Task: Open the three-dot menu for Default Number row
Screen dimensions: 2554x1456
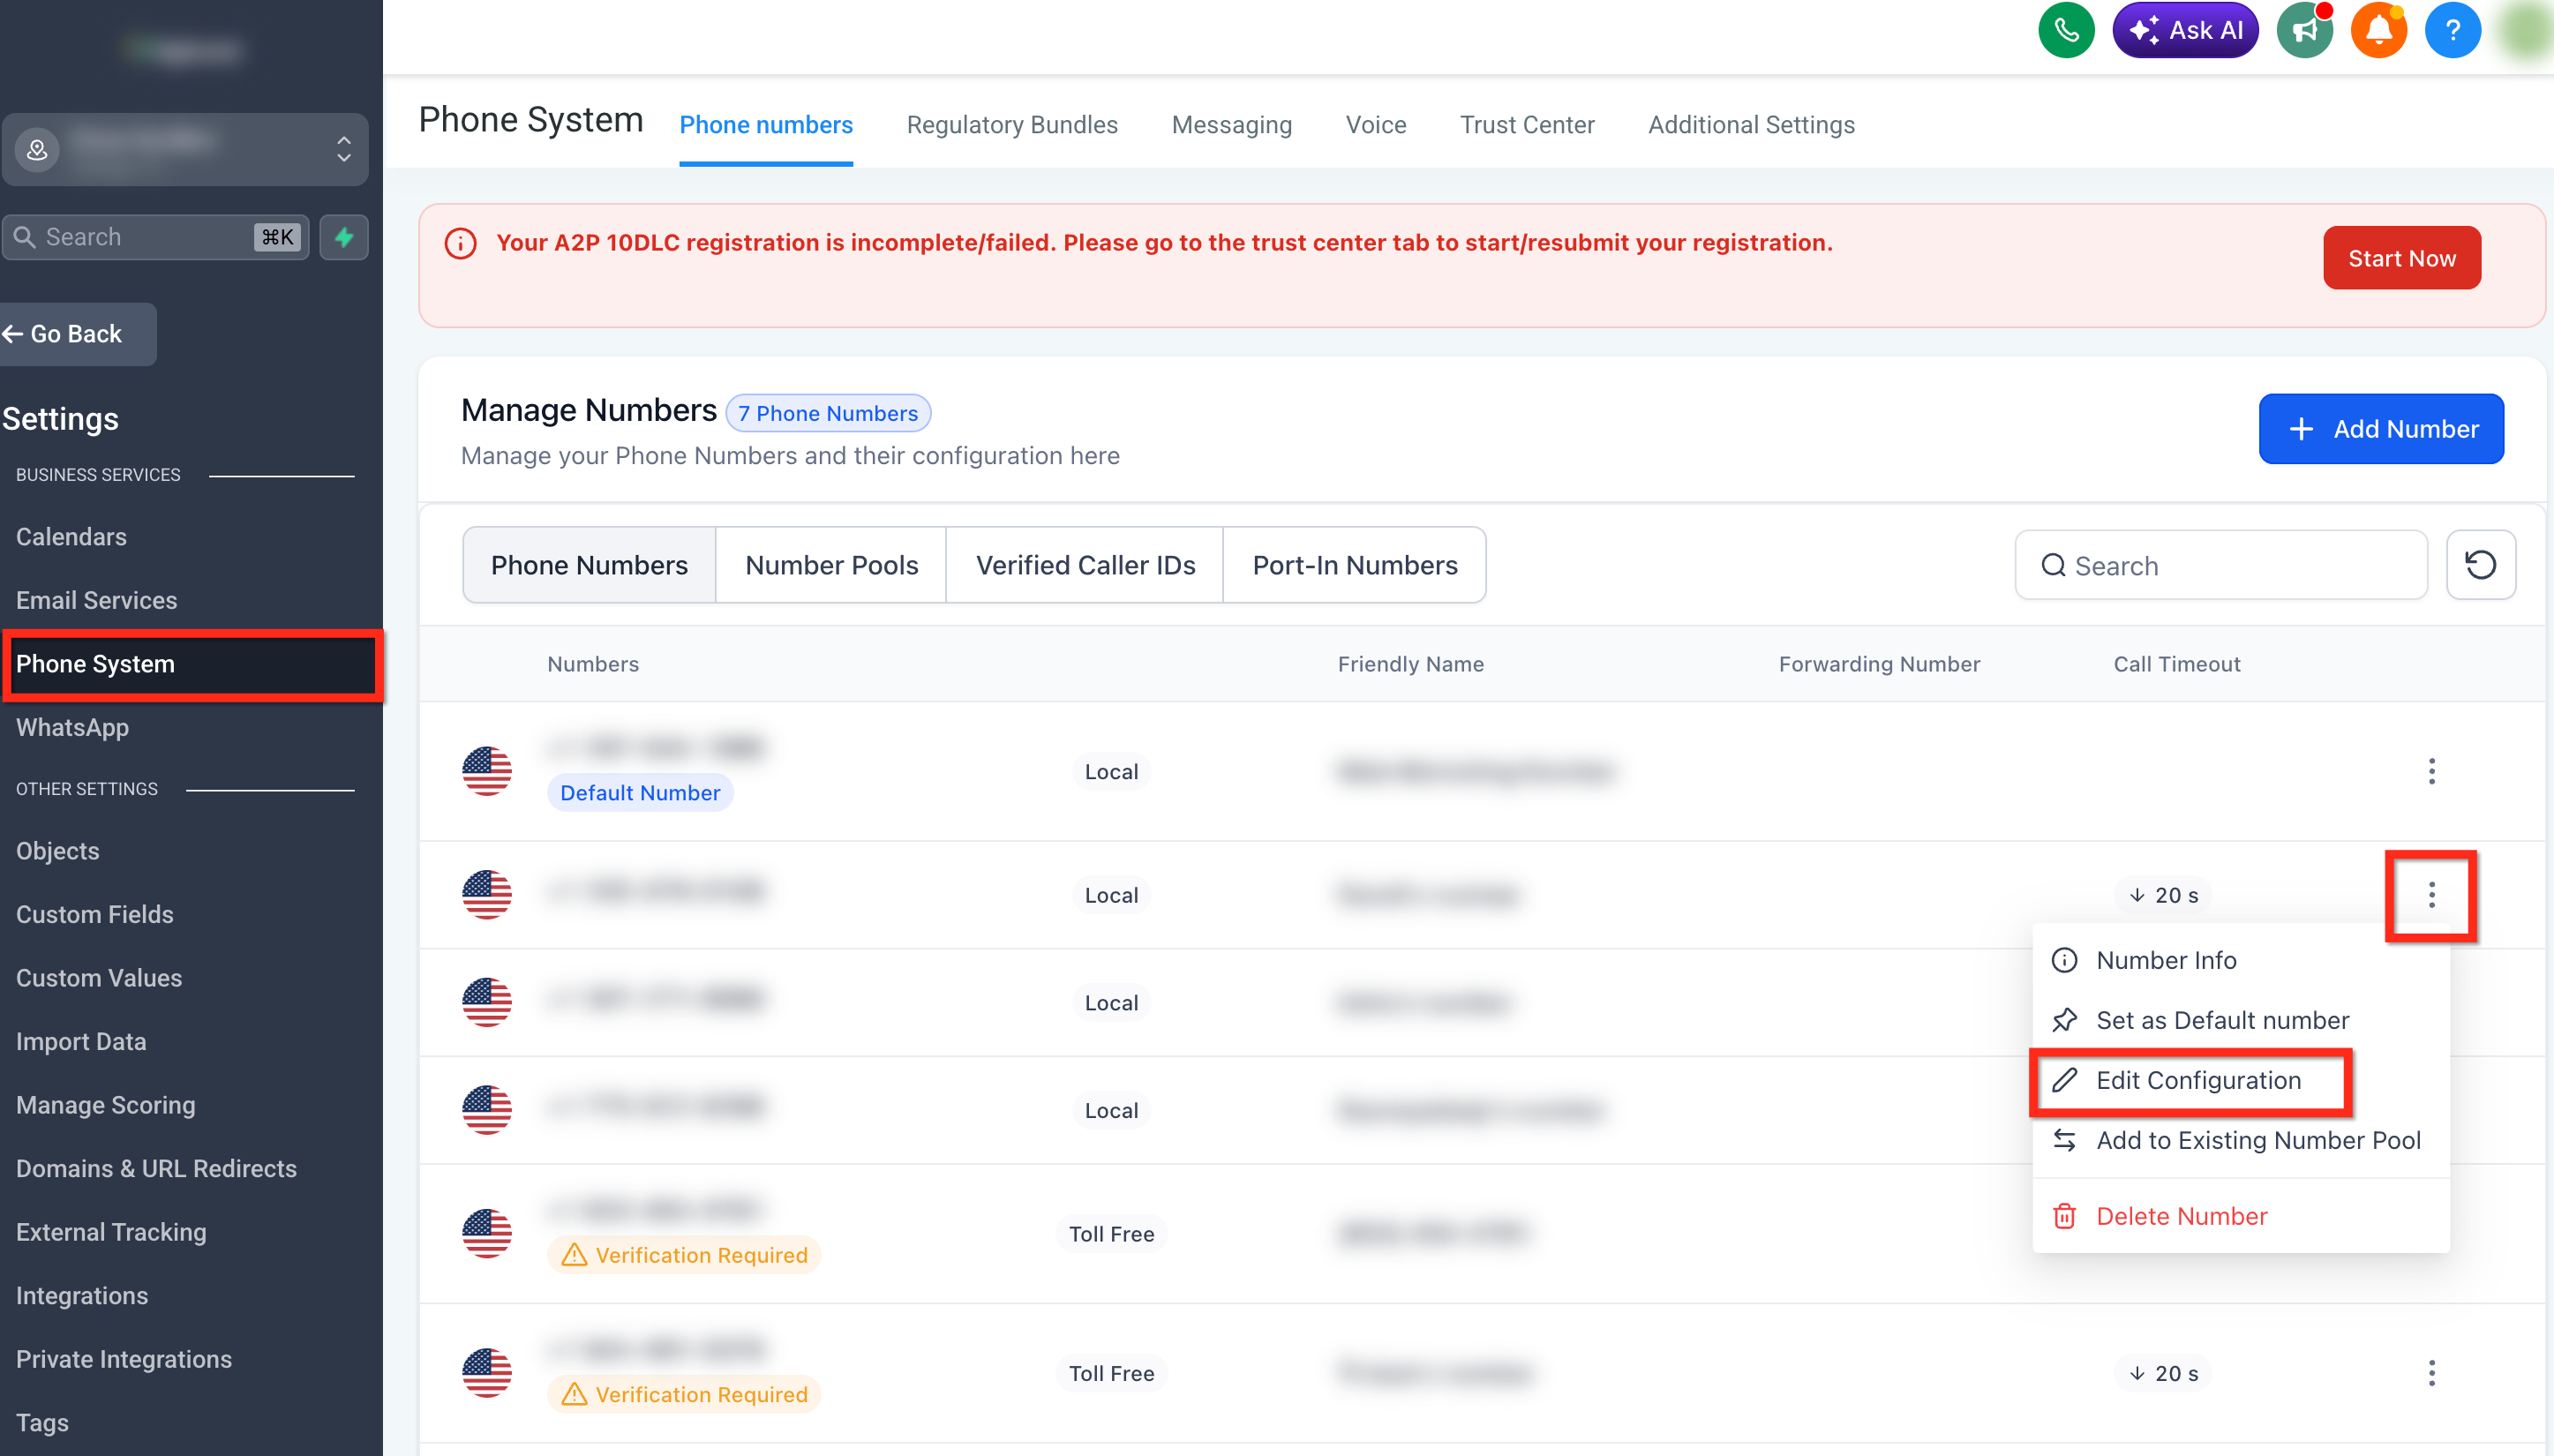Action: (2431, 771)
